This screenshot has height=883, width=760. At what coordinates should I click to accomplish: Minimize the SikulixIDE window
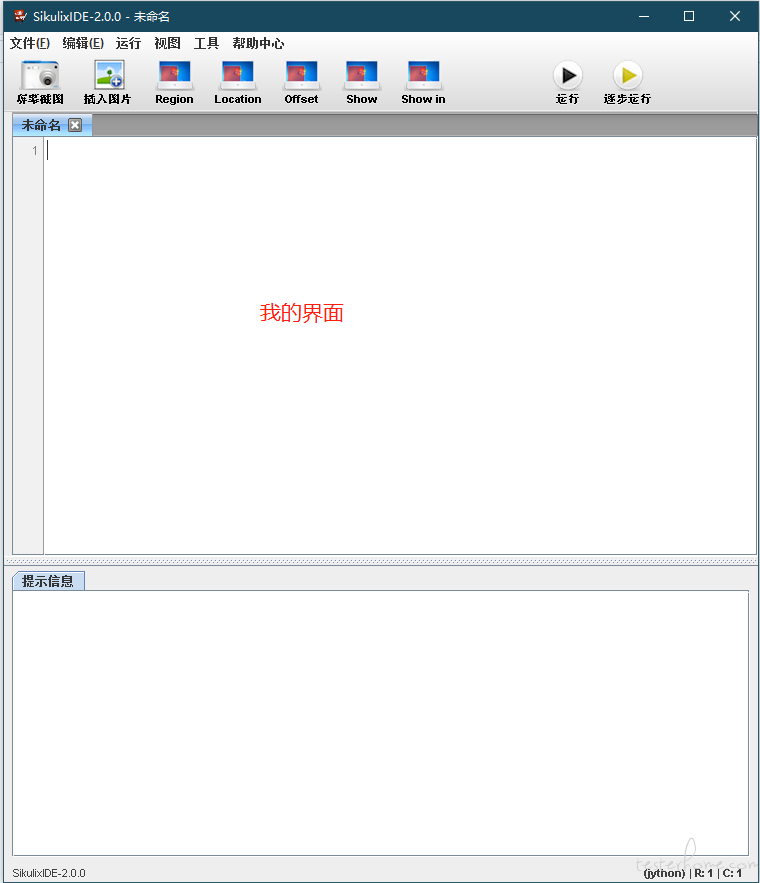point(644,16)
